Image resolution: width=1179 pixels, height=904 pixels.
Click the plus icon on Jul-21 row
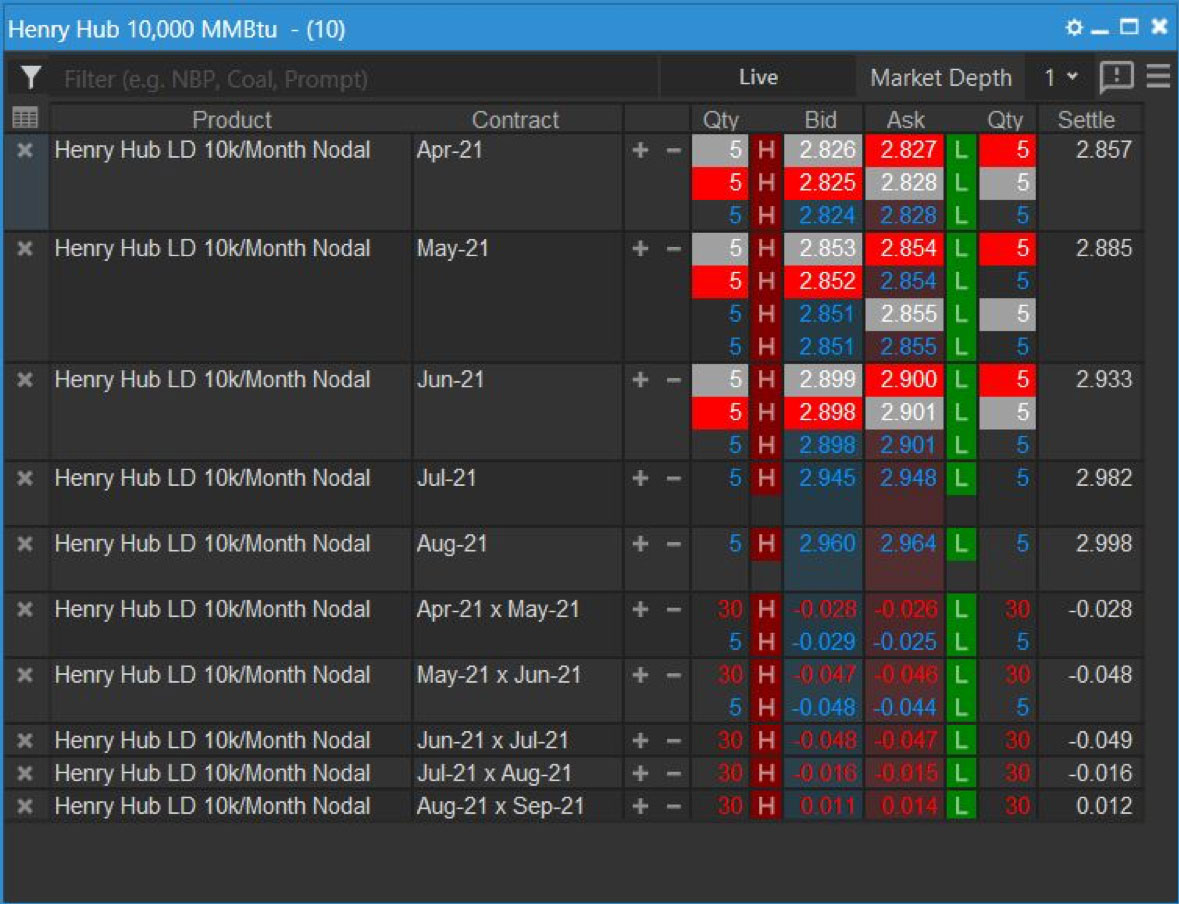click(640, 478)
